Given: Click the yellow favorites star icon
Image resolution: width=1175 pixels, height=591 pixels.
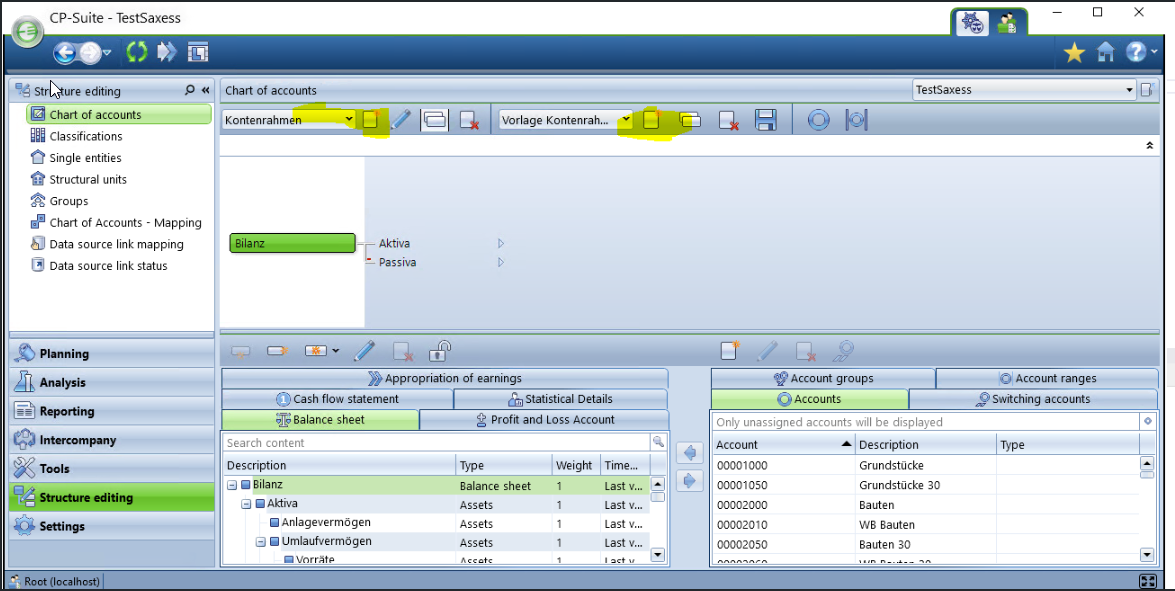Looking at the screenshot, I should [1074, 53].
